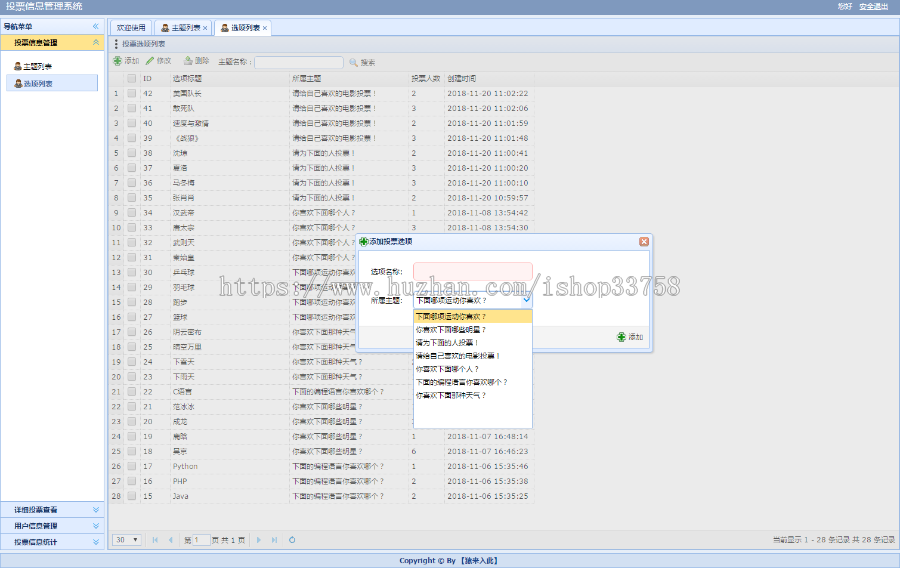
Task: Sort by the 选项标题 column header
Action: pos(230,79)
